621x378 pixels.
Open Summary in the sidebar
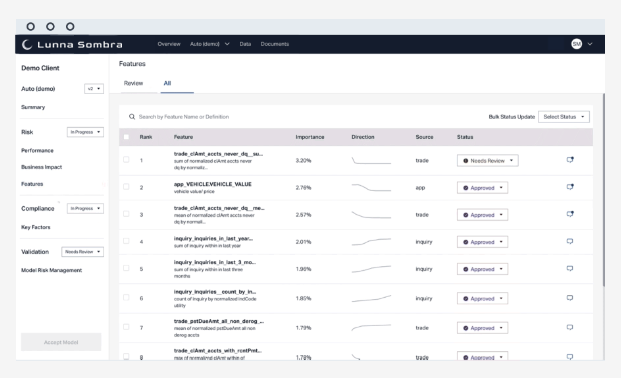(33, 107)
